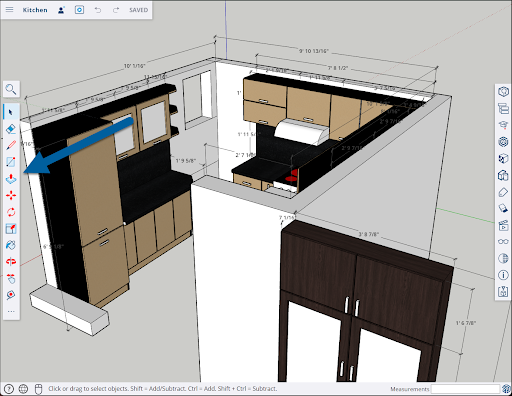This screenshot has height=396, width=512.
Task: Open the Styles panel icon
Action: click(x=503, y=175)
